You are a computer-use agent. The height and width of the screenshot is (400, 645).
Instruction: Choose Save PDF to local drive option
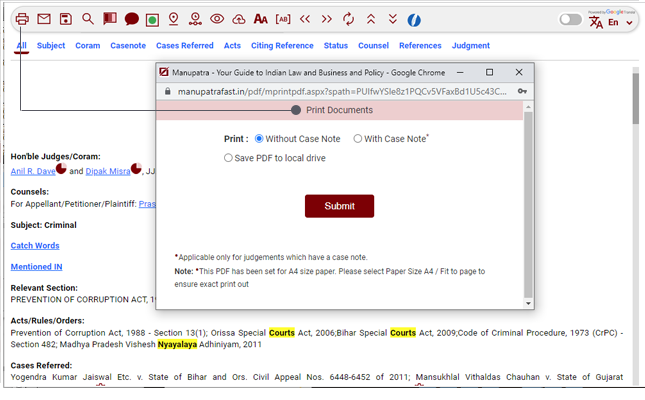(x=228, y=158)
